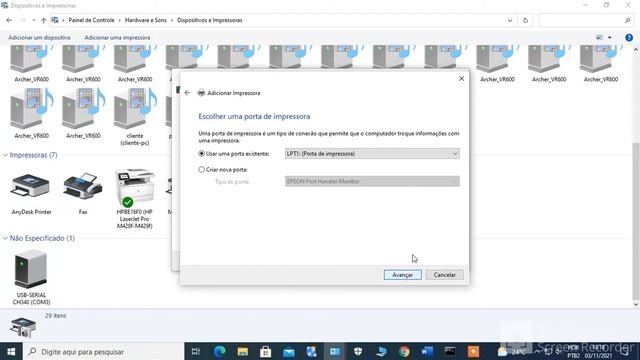Select 'Criar nova porta' radio button

pos(201,169)
